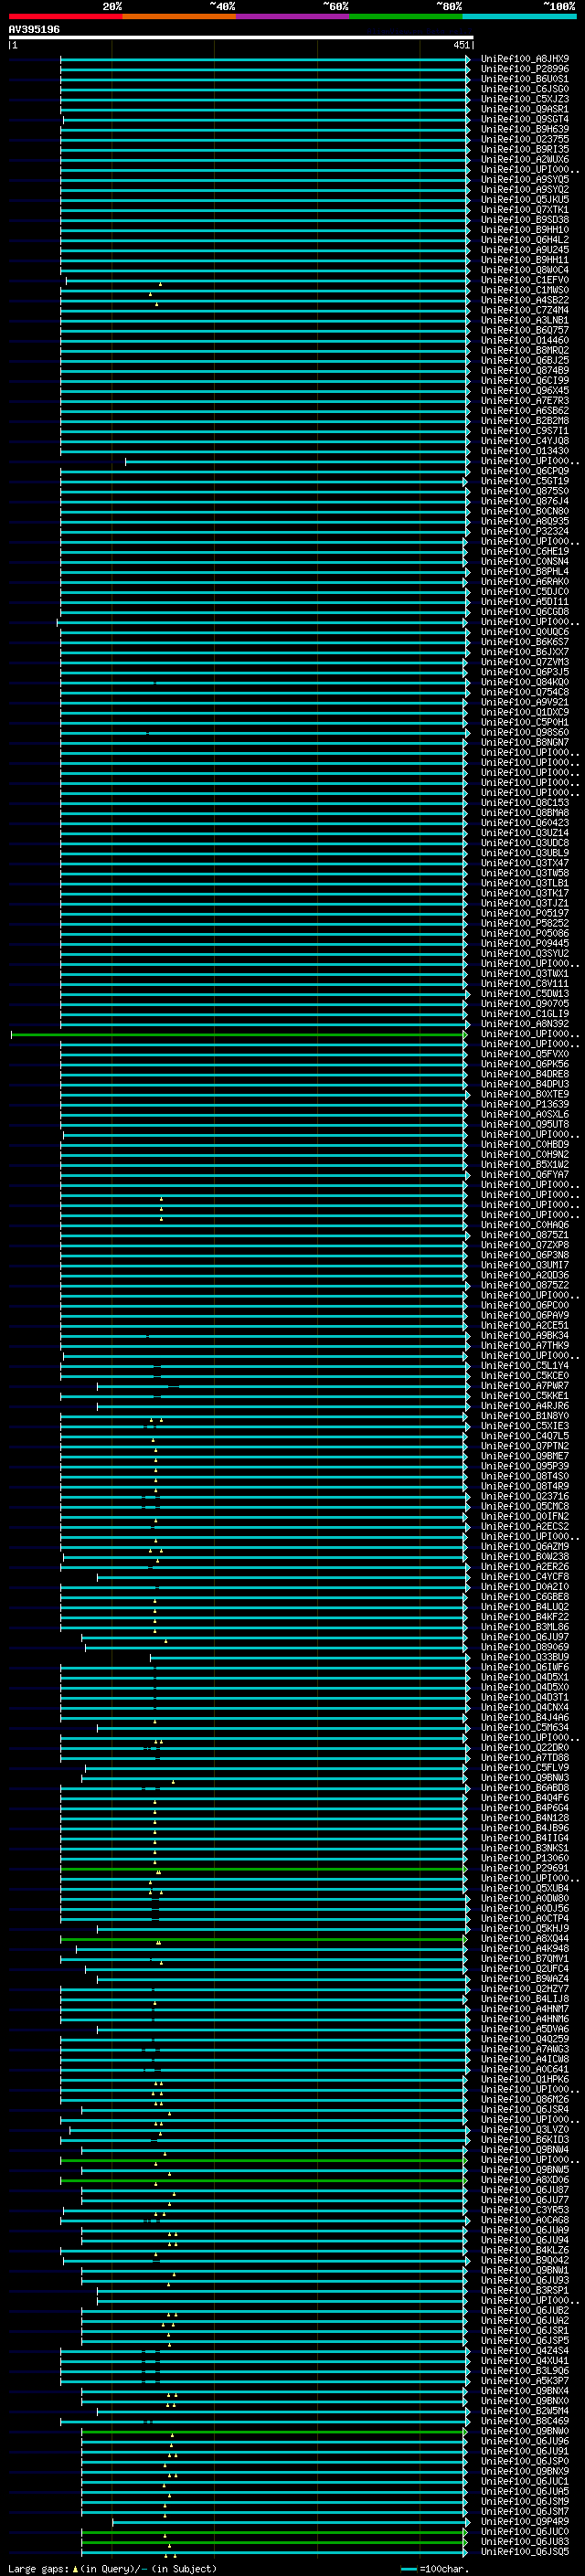Viewport: 585px width, 2576px height.
Task: Select hit label UniRef100_Q6FYA7
Action: coord(524,1175)
